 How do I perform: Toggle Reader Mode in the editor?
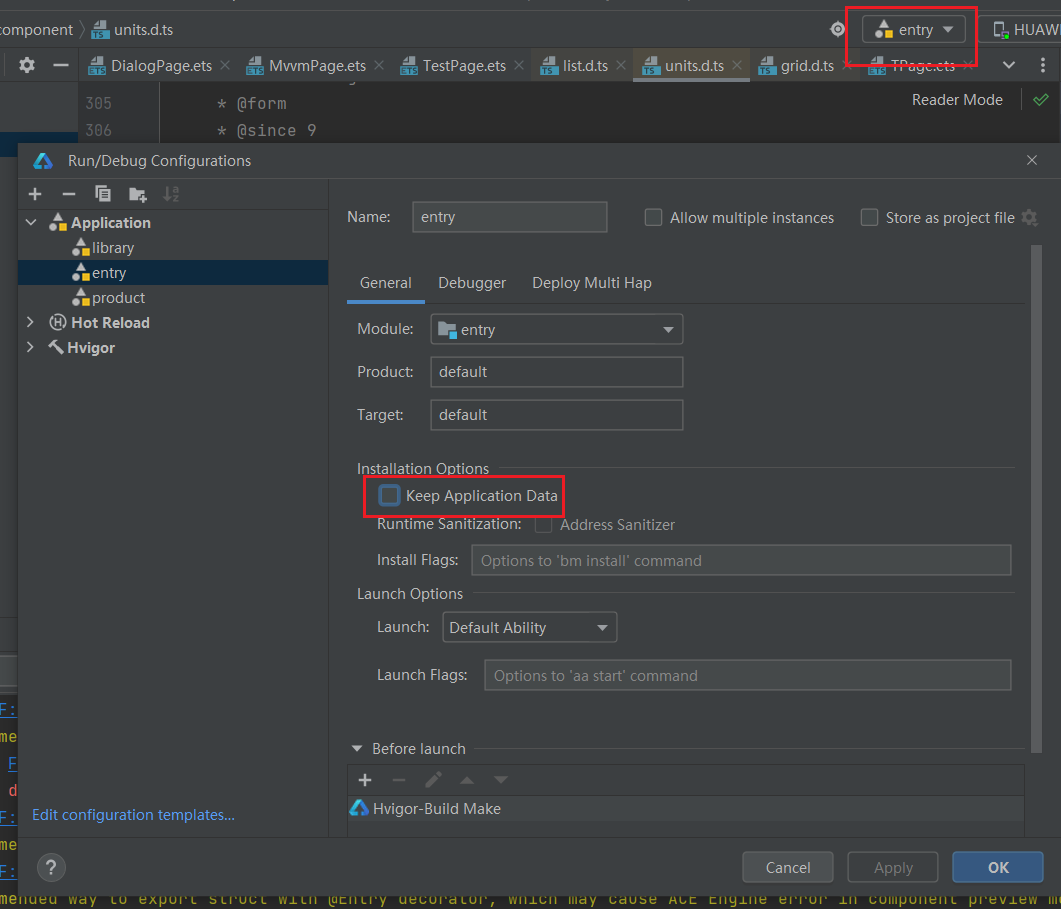957,99
